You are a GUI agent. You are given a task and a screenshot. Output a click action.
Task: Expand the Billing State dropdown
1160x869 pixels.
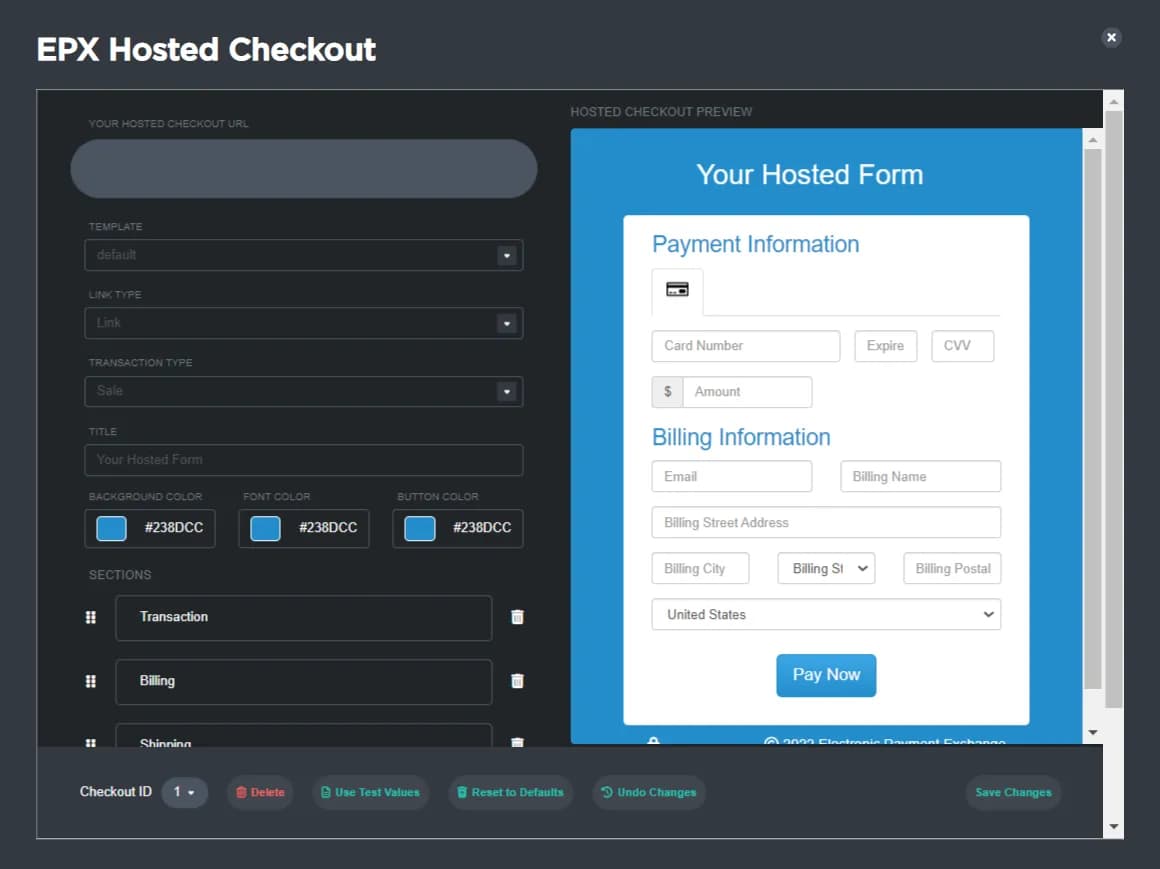(826, 569)
